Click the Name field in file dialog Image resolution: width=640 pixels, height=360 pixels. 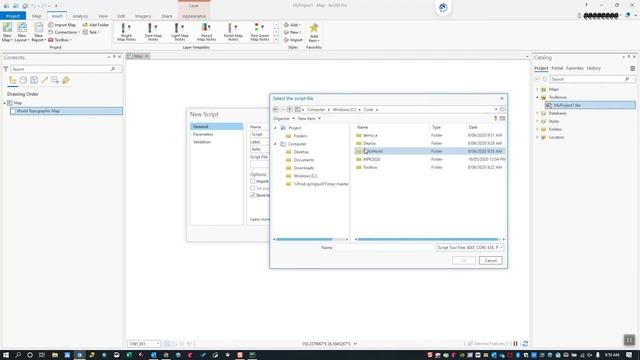[384, 248]
